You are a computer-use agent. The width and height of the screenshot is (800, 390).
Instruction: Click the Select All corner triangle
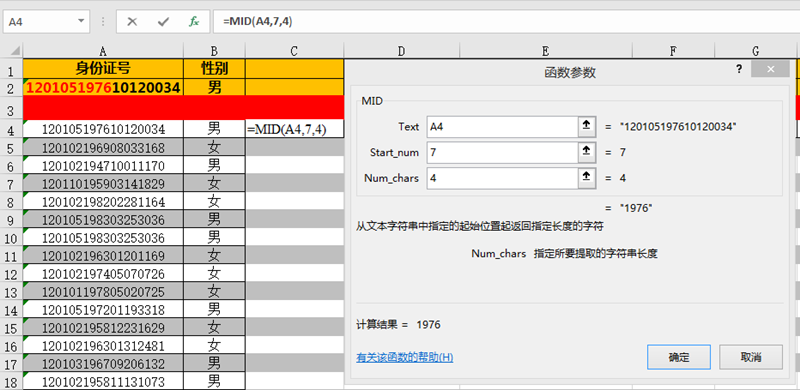tap(13, 51)
